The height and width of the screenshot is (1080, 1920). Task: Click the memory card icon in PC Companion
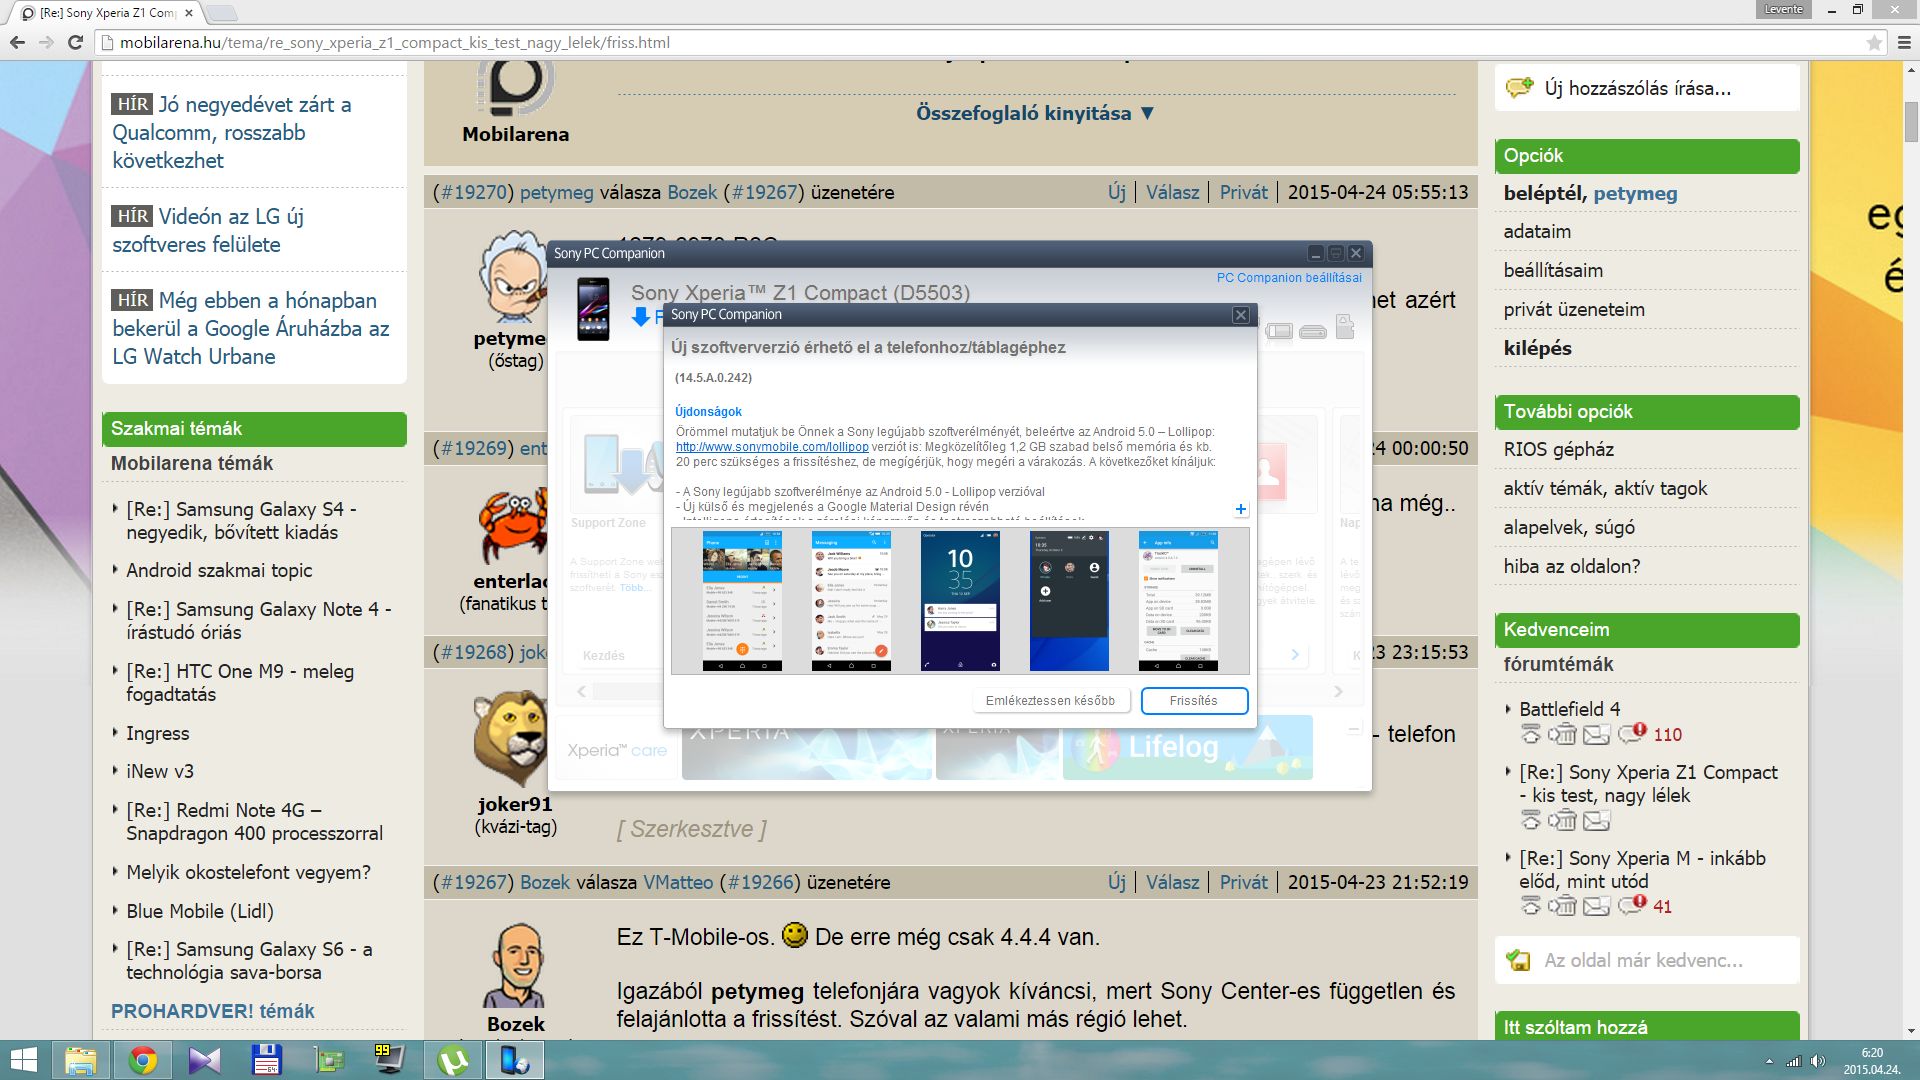coord(1345,327)
